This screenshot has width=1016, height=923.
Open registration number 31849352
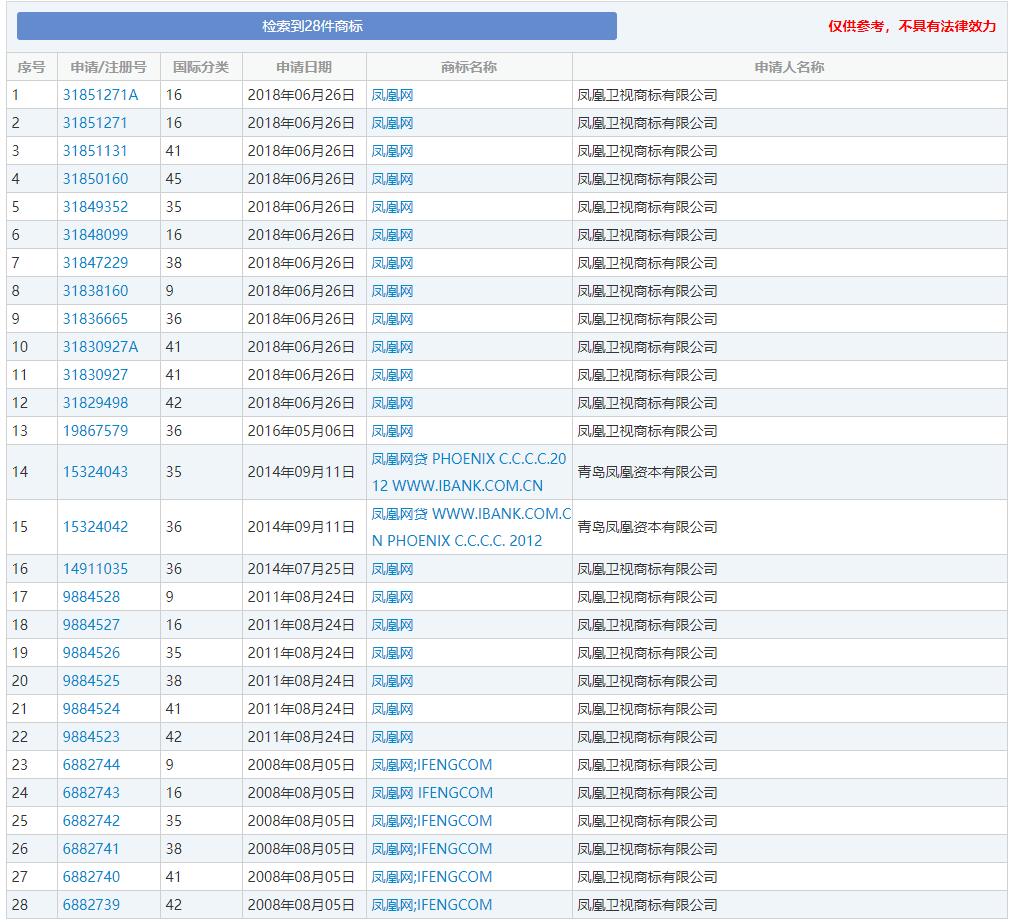(x=95, y=207)
